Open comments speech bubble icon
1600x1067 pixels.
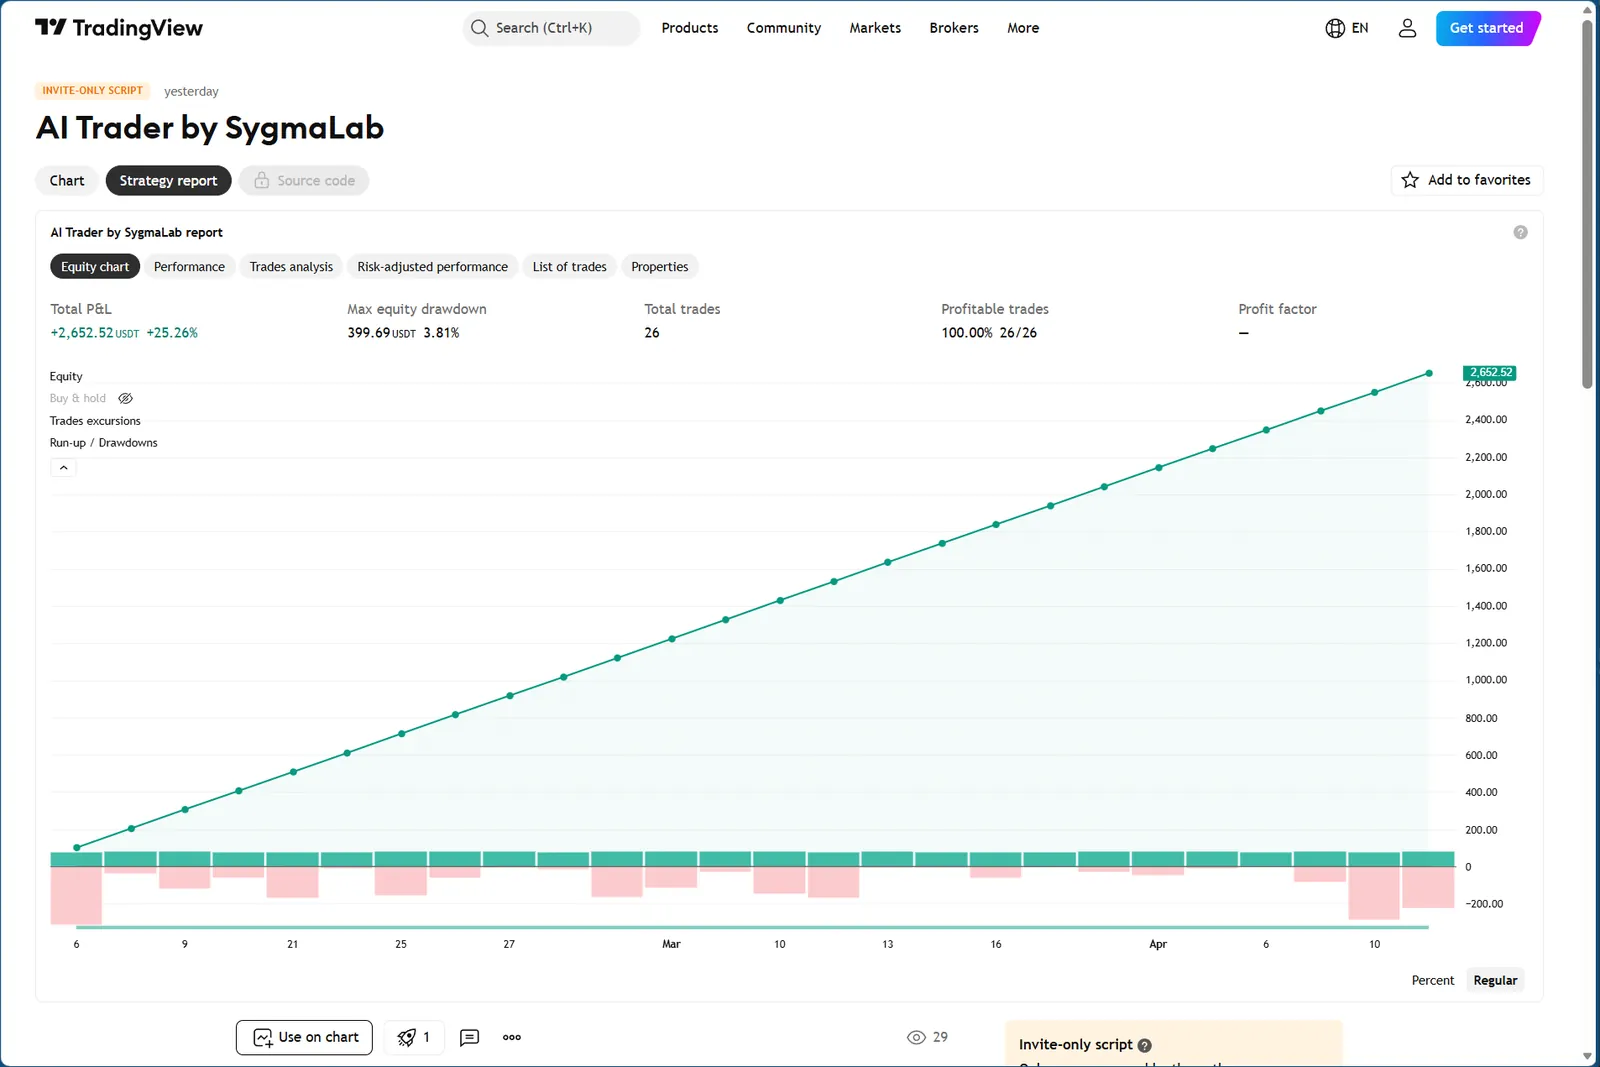click(x=469, y=1037)
